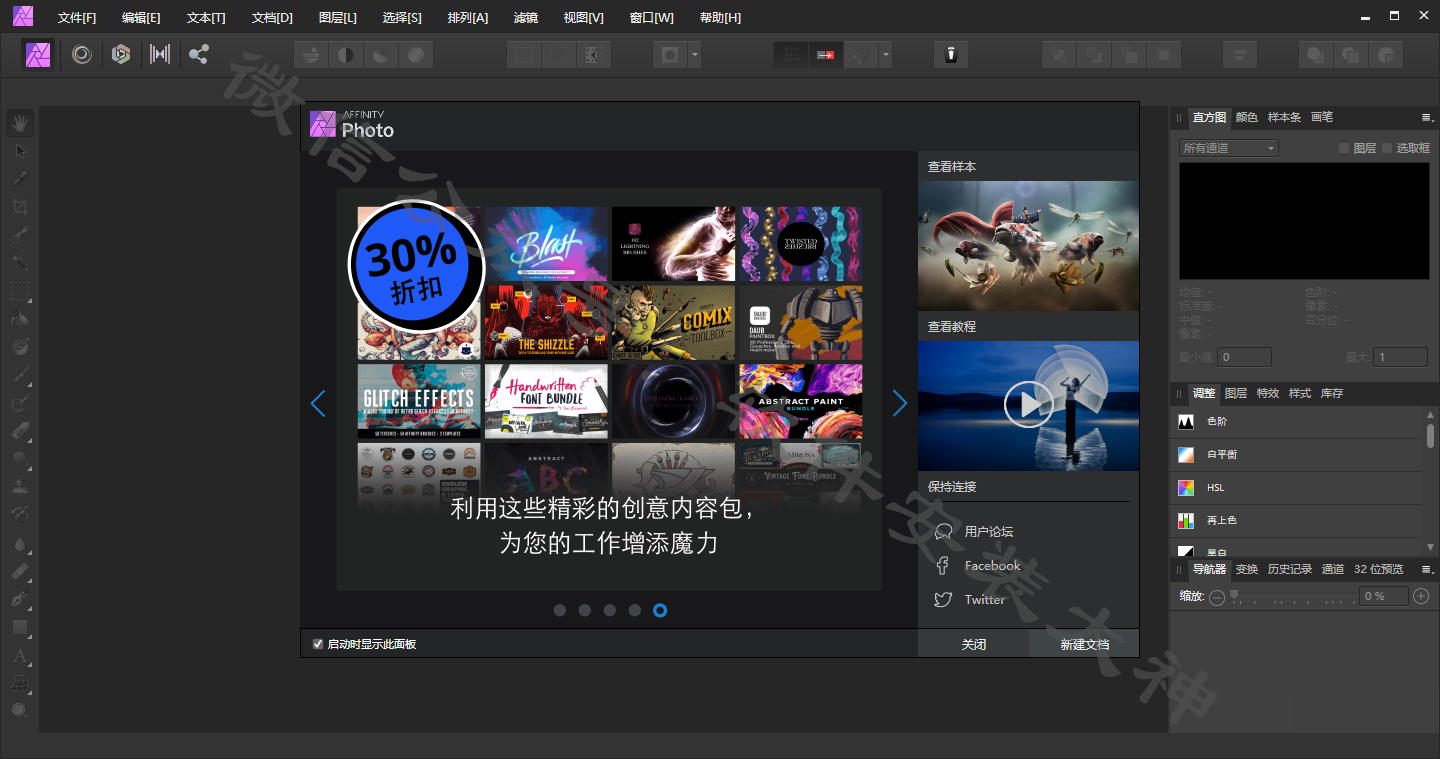Open the Assistant manager toolbar icon
The image size is (1440, 759).
tap(951, 55)
